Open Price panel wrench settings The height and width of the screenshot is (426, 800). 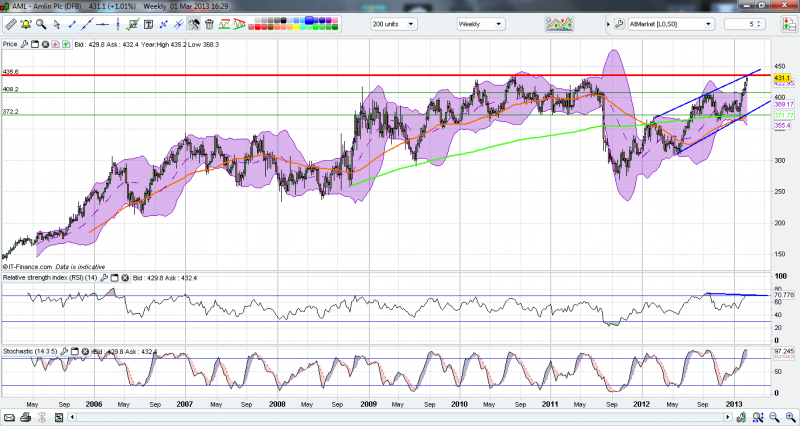pyautogui.click(x=23, y=45)
